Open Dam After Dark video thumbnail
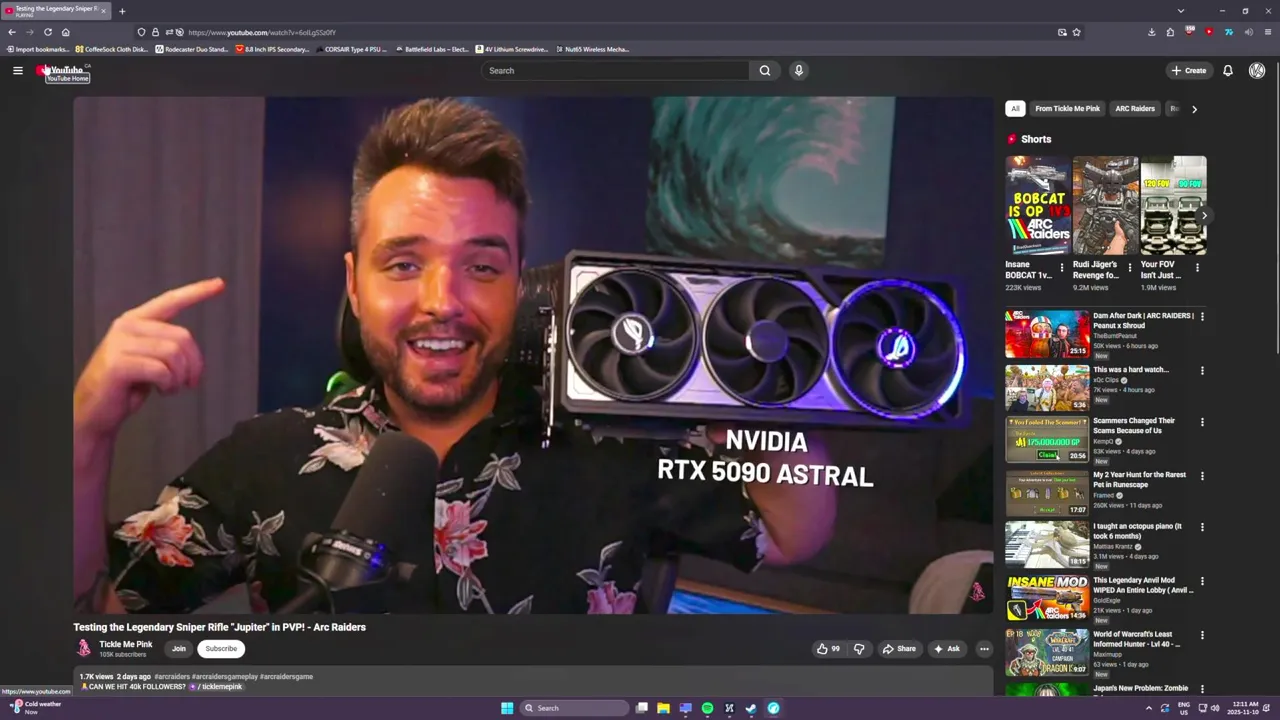Screen dimensions: 1280x720 tap(1047, 334)
